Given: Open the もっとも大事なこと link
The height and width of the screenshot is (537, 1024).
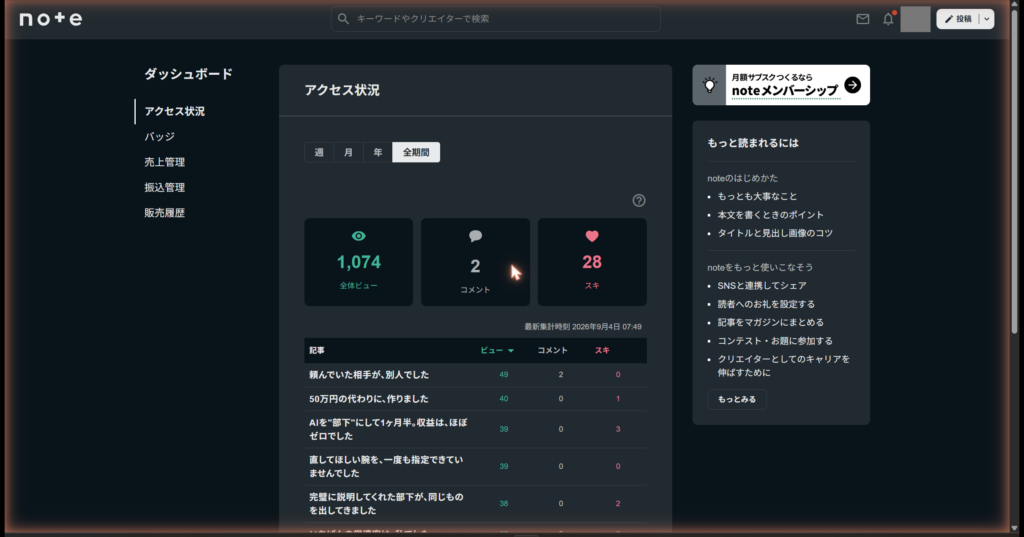Looking at the screenshot, I should (757, 196).
